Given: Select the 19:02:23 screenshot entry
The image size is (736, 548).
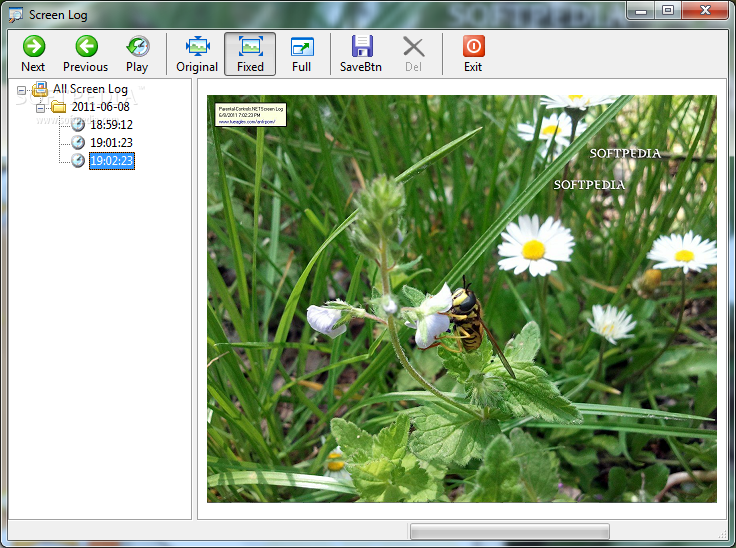Looking at the screenshot, I should [112, 161].
